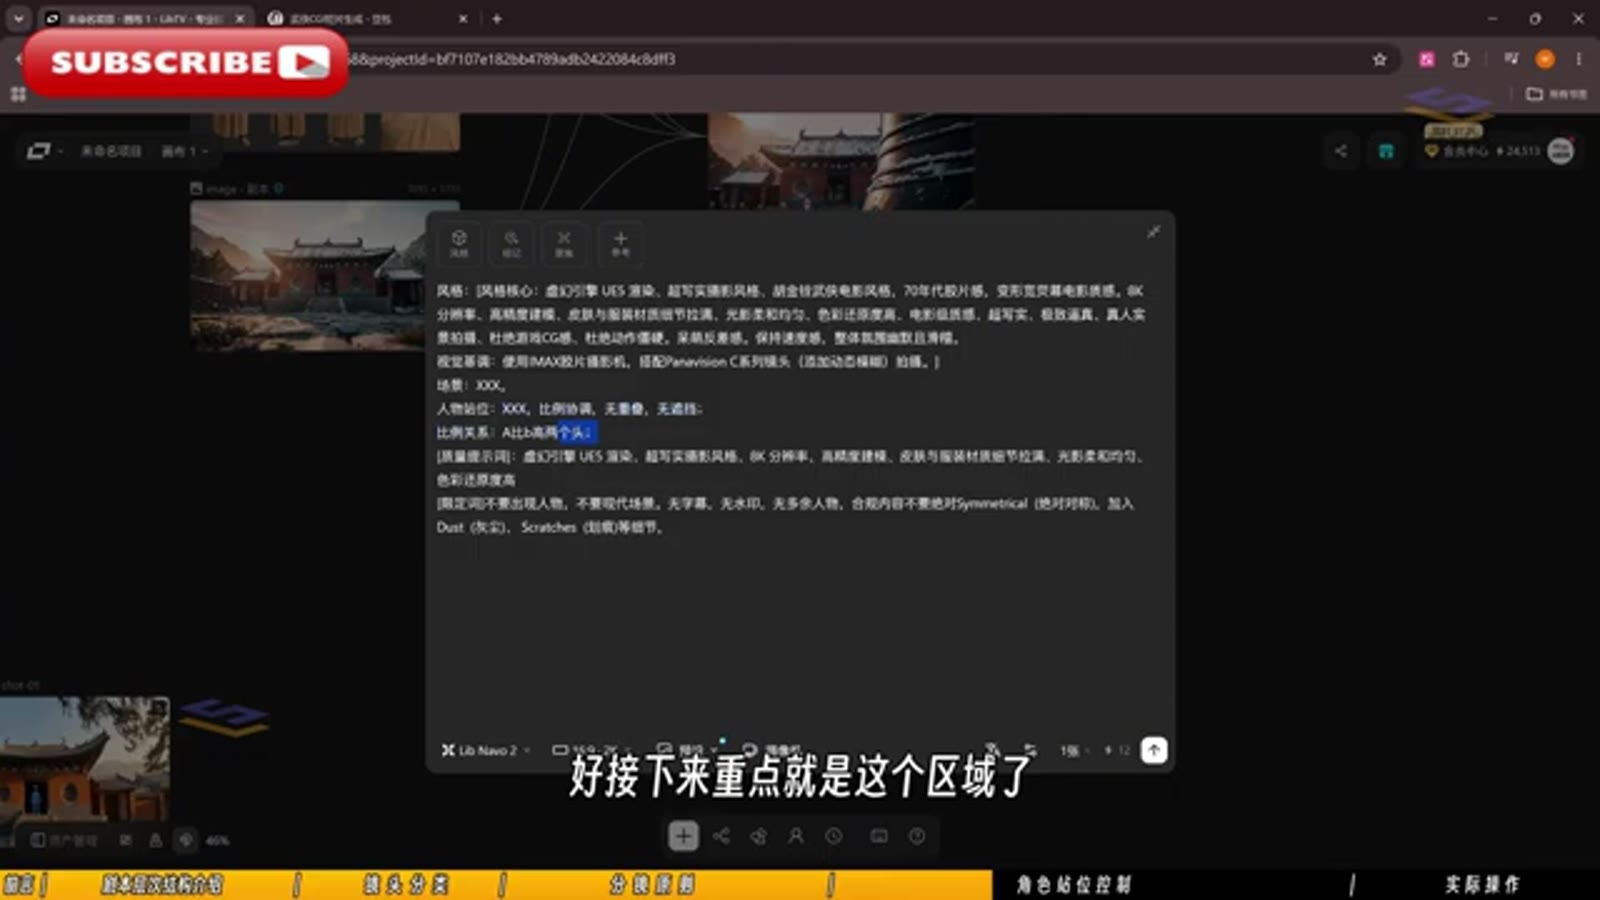The height and width of the screenshot is (900, 1600).
Task: Click the prompt text containing 'Dust' and 'Scratches'
Action: 549,527
